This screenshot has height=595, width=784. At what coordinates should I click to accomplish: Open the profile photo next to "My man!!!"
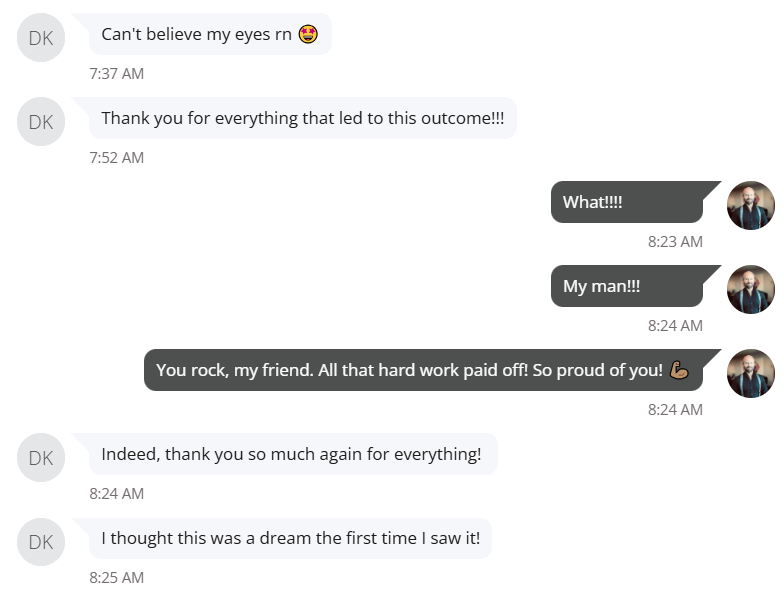[x=750, y=290]
